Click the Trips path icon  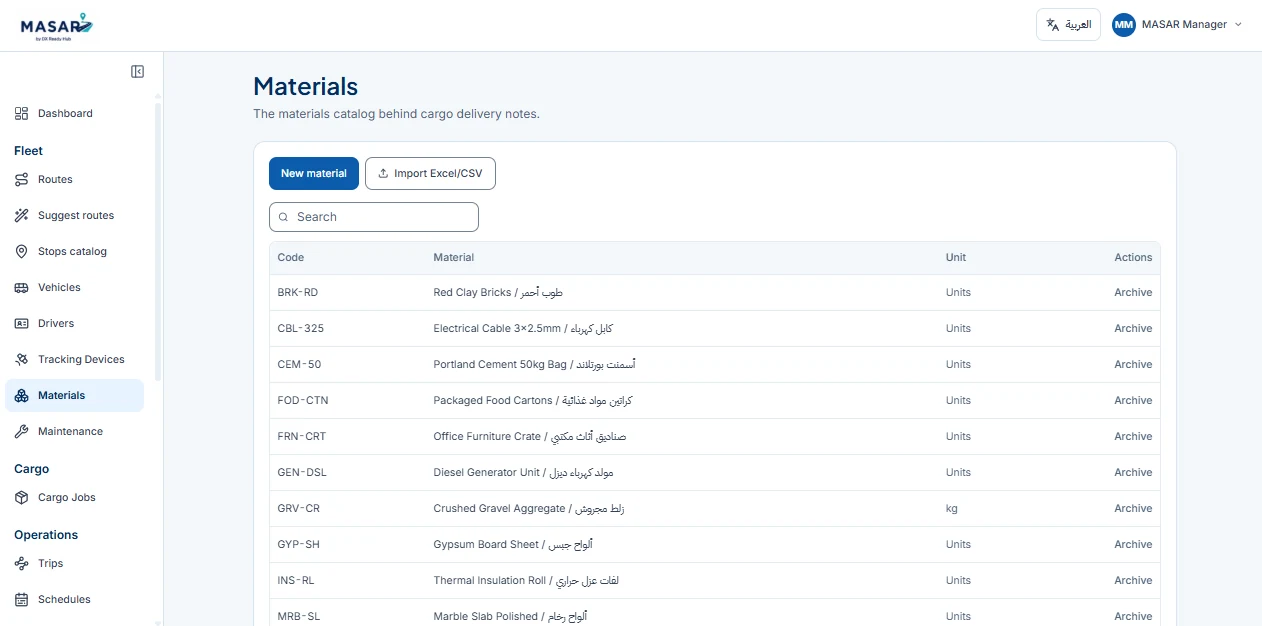[x=22, y=564]
